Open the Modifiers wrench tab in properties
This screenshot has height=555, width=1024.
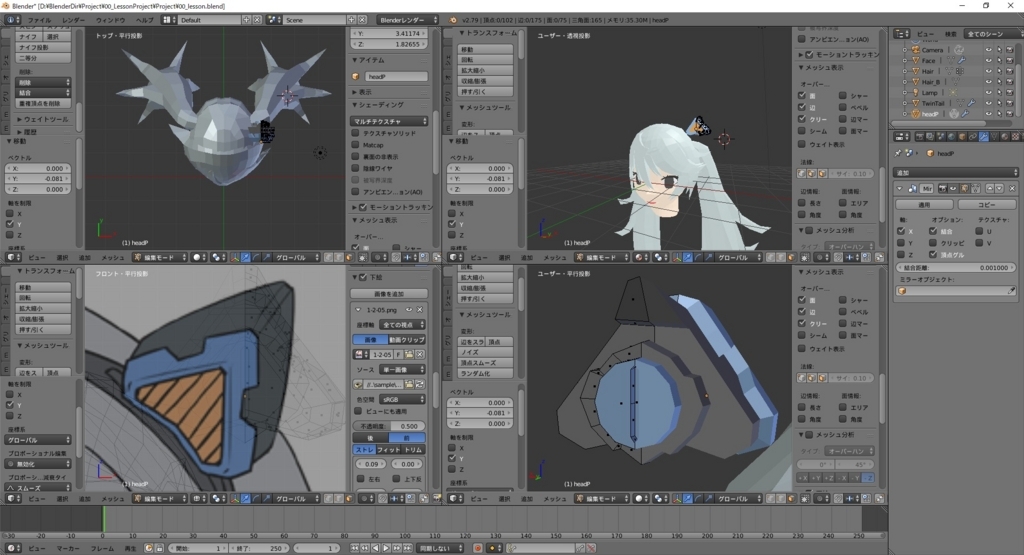[984, 137]
